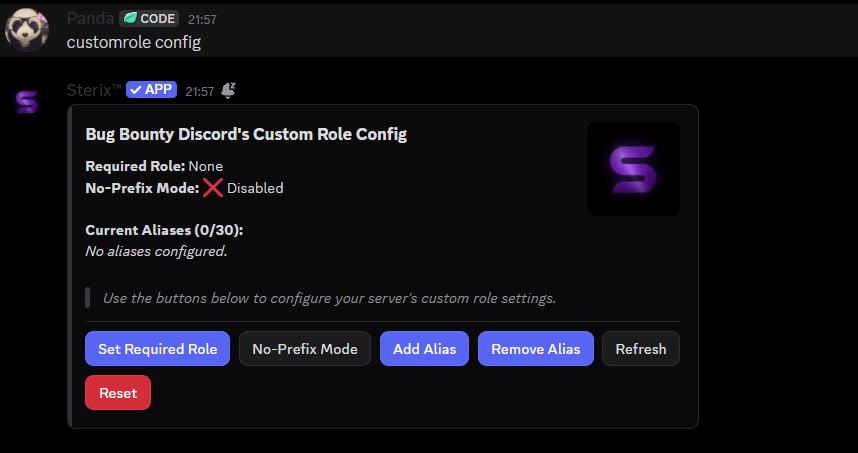The image size is (858, 453).
Task: Click the Remove Alias button
Action: click(x=536, y=349)
